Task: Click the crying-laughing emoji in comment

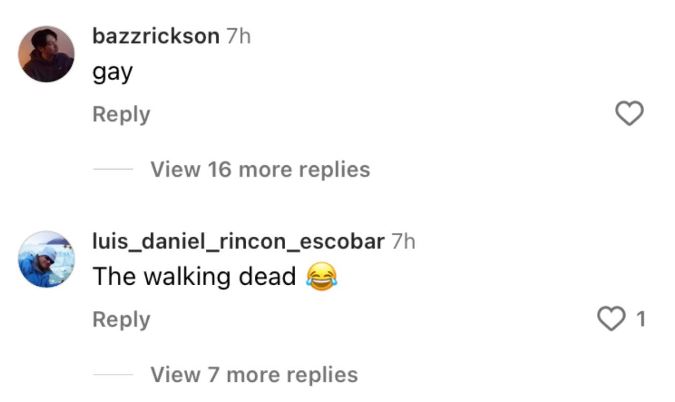Action: [322, 276]
